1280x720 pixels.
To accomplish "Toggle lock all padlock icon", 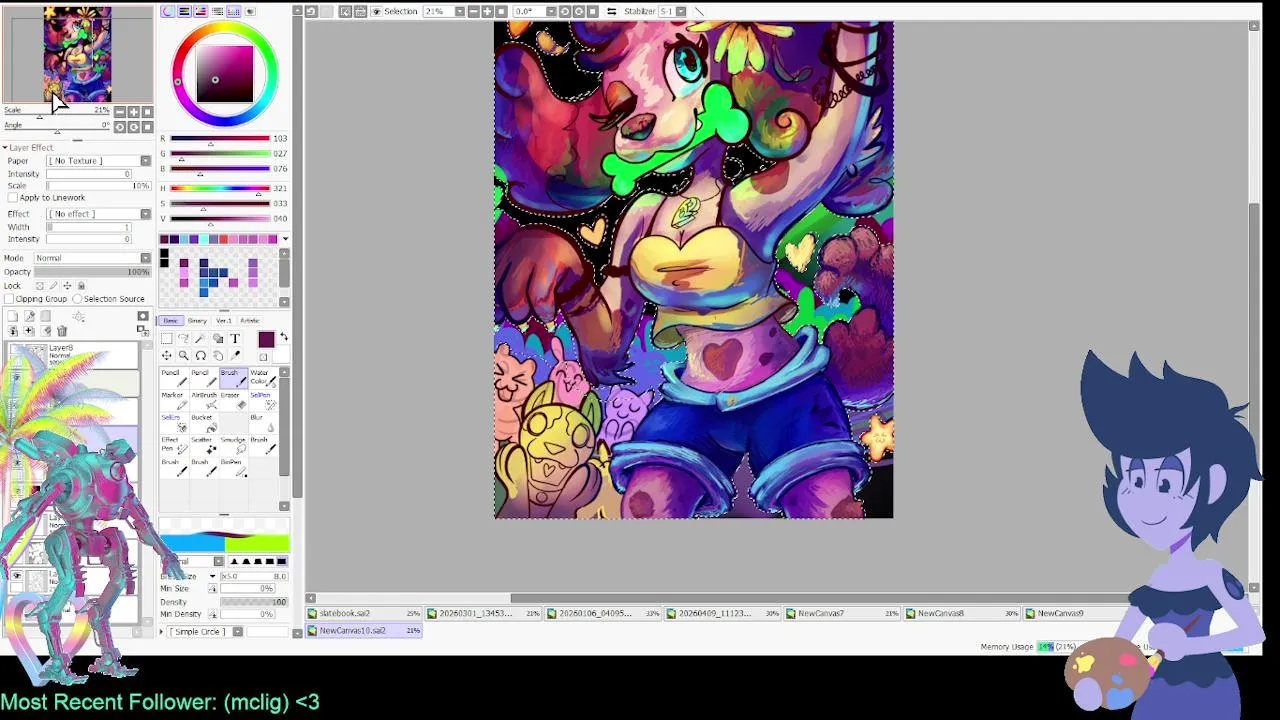I will point(81,286).
